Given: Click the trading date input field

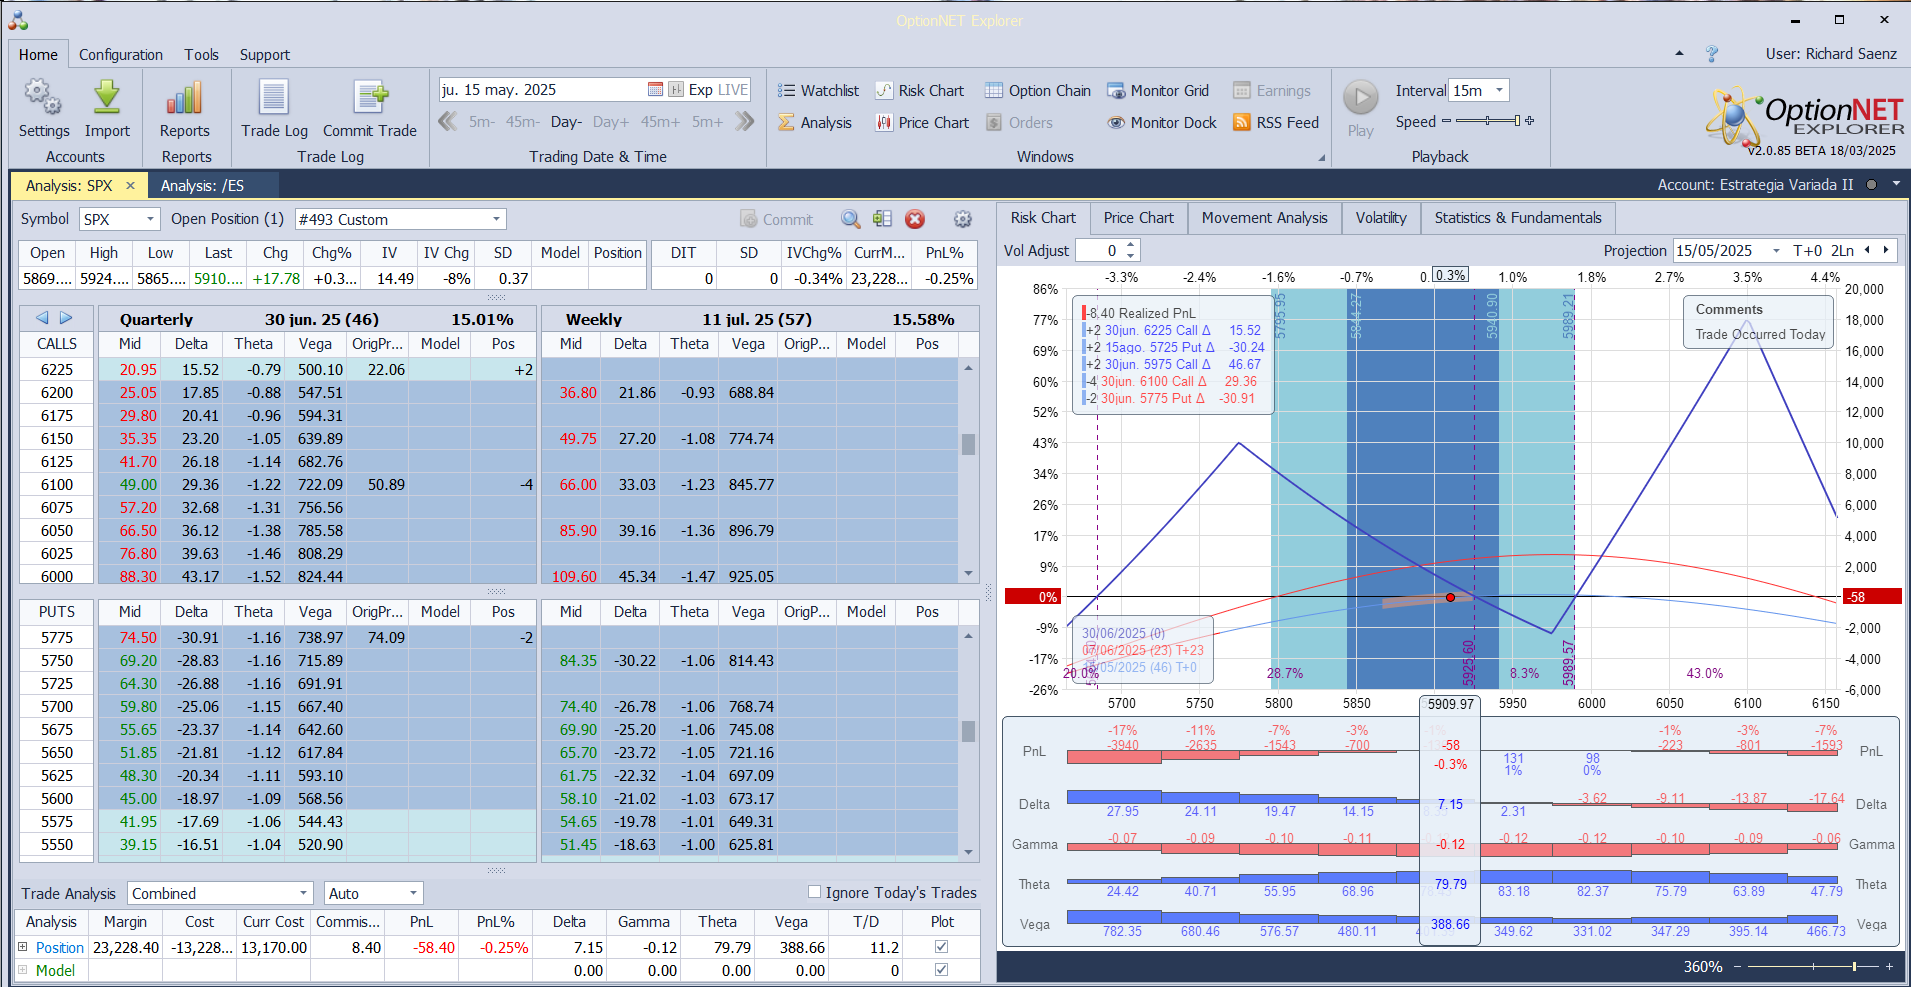Looking at the screenshot, I should point(542,90).
